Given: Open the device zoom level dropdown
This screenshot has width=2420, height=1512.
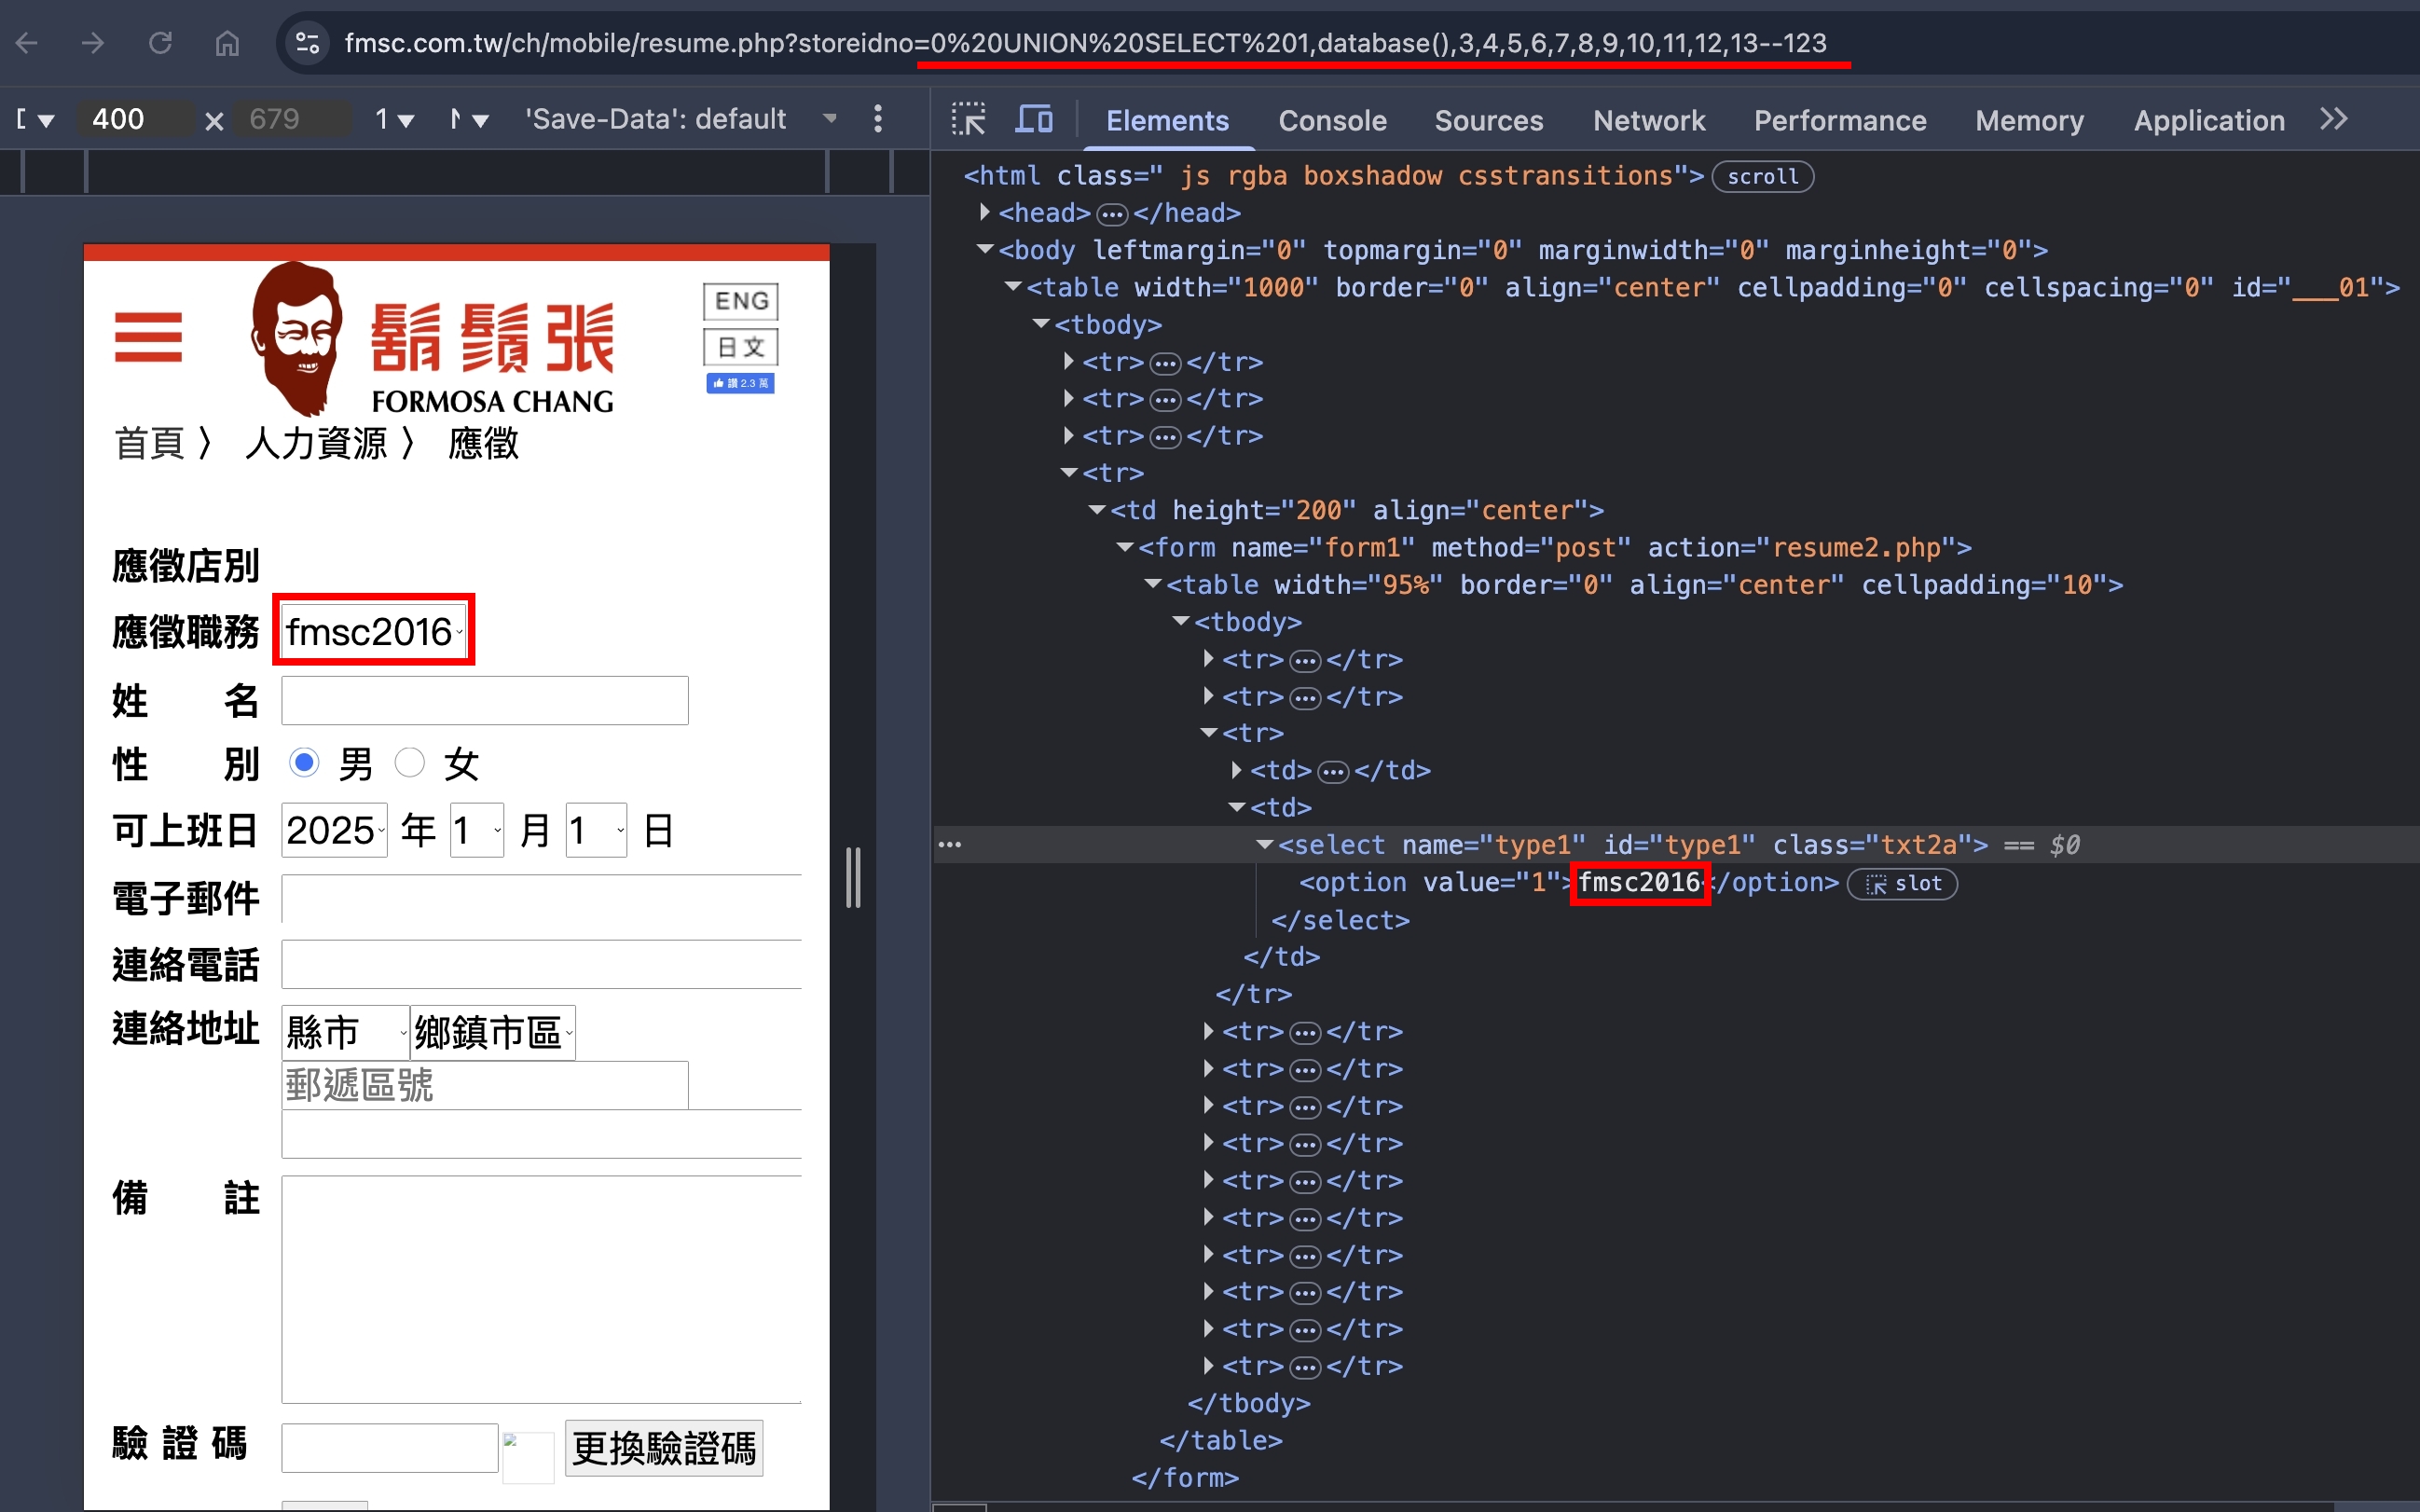Looking at the screenshot, I should (x=394, y=119).
